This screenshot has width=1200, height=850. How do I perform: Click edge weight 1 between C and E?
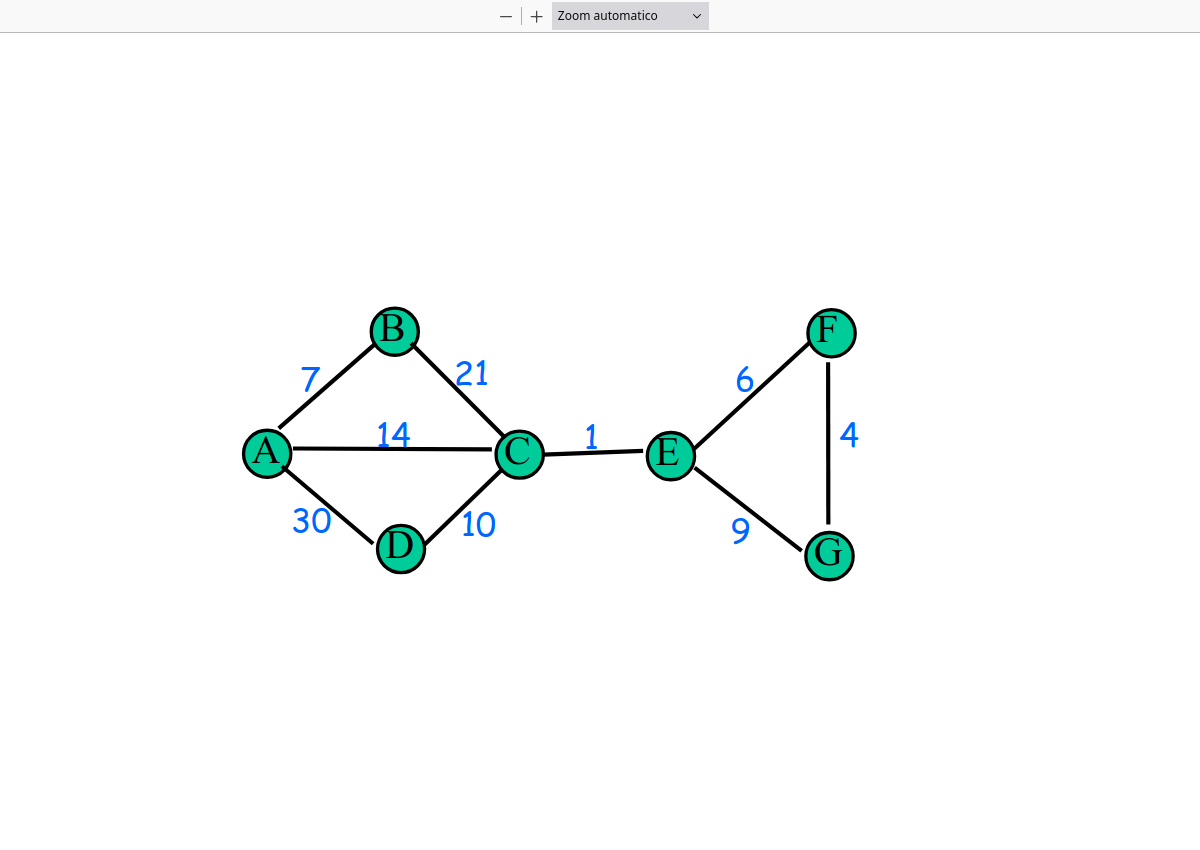[x=591, y=437]
